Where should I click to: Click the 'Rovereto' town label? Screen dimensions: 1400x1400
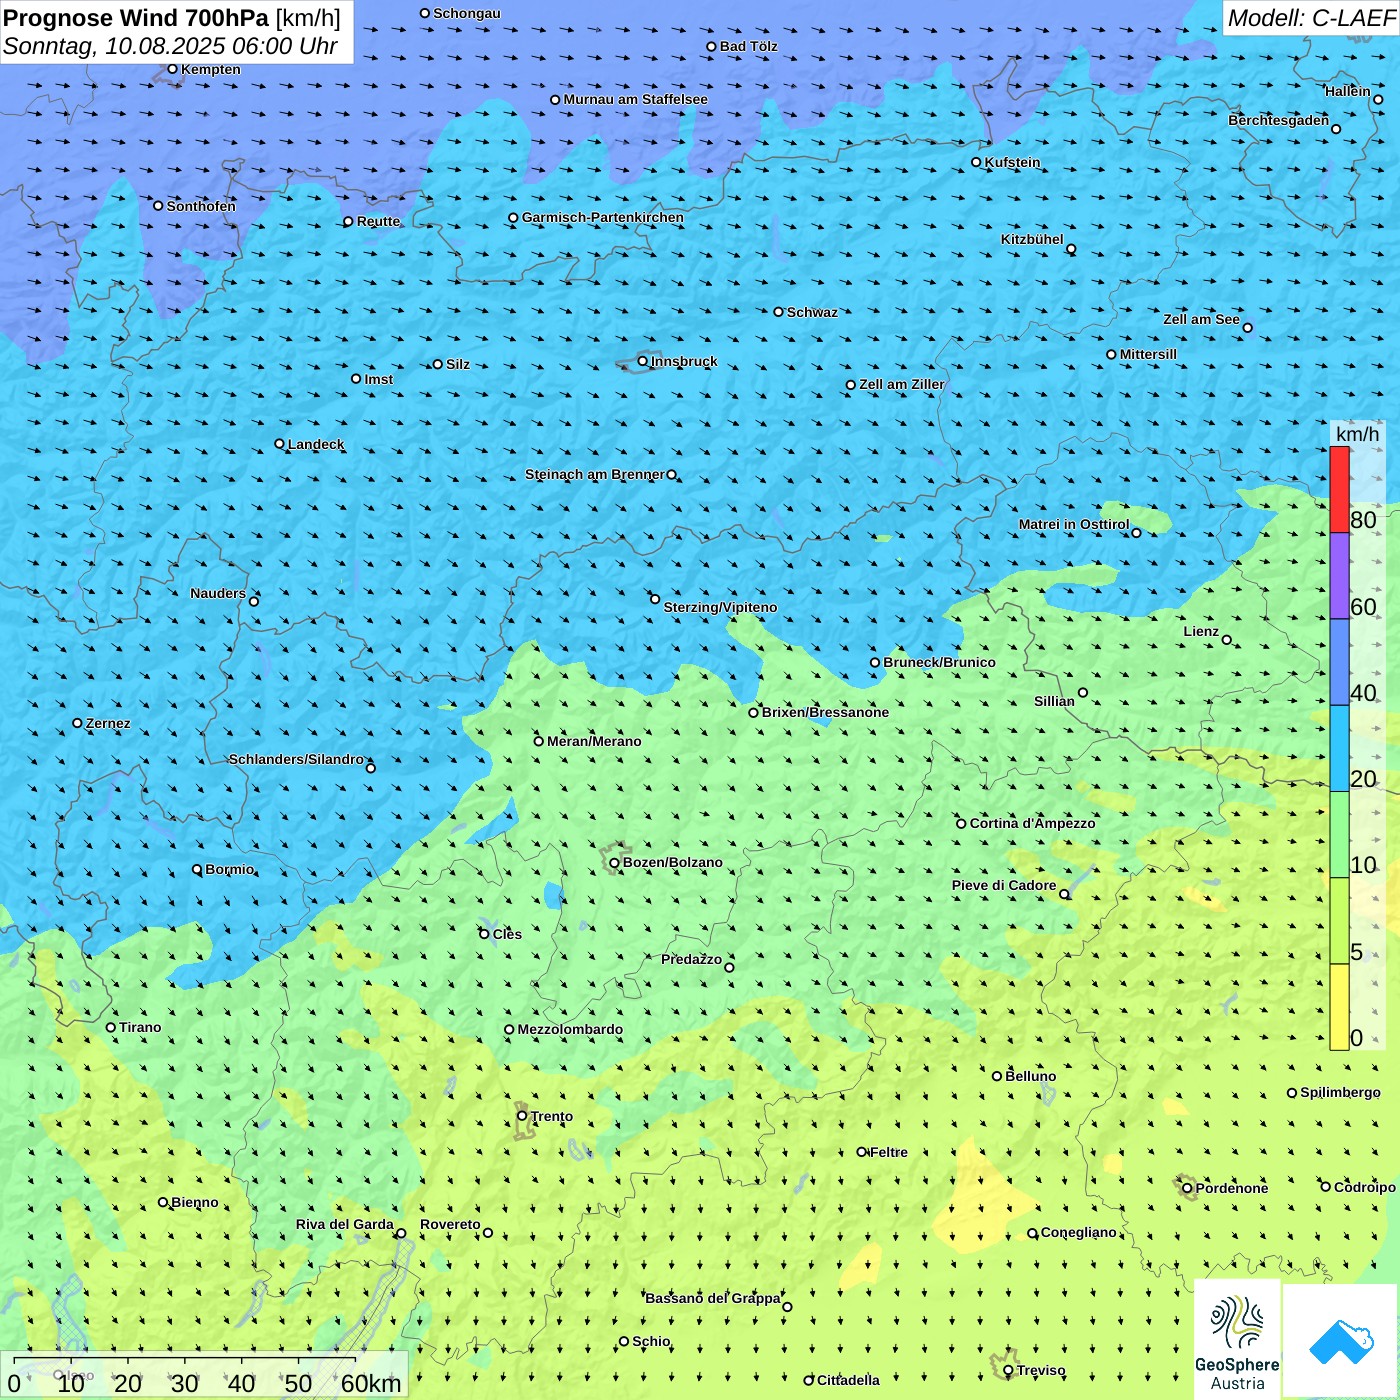point(450,1224)
